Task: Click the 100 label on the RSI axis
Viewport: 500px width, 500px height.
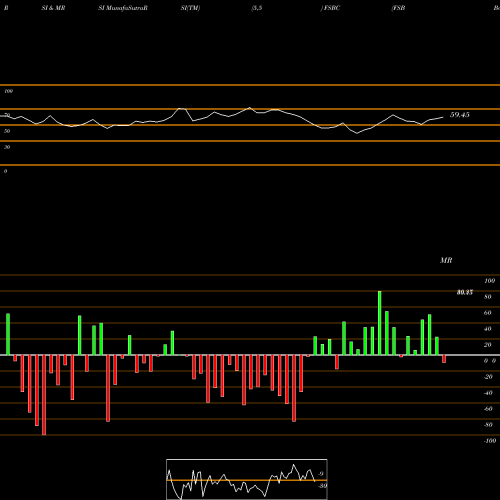Action: pyautogui.click(x=8, y=91)
